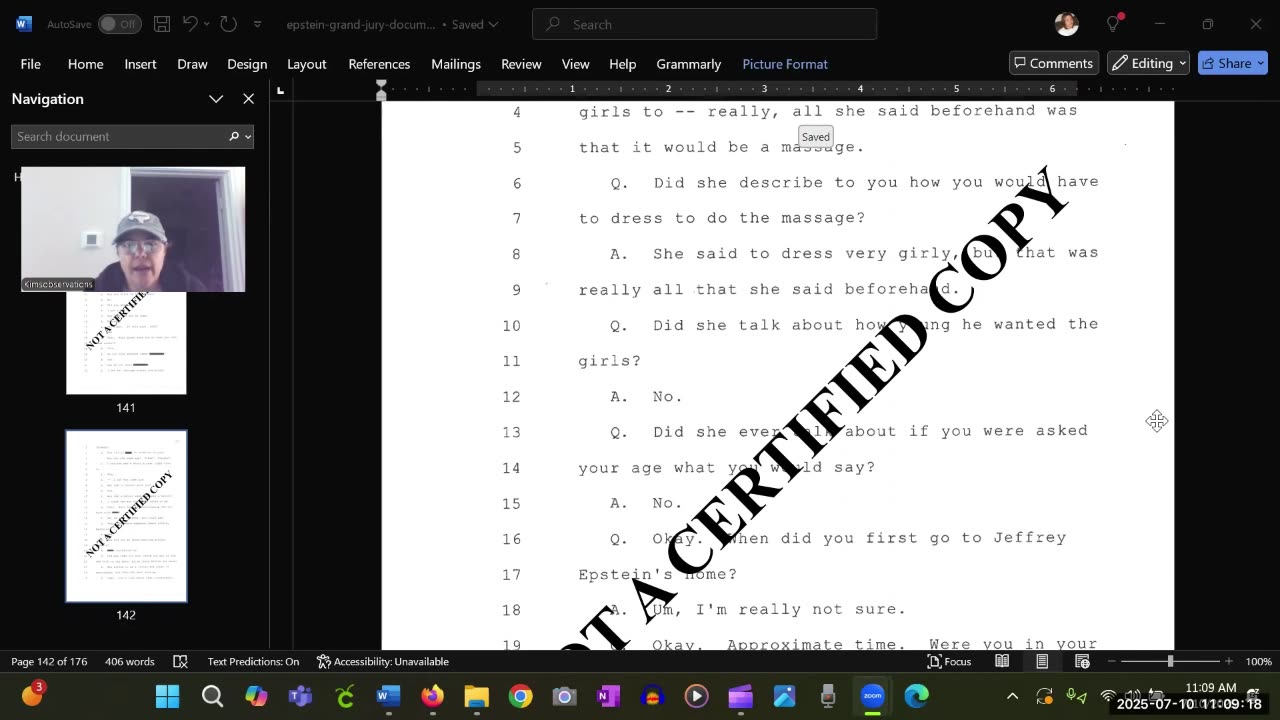This screenshot has height=720, width=1280.
Task: Click the zoom out minus button
Action: click(1111, 661)
